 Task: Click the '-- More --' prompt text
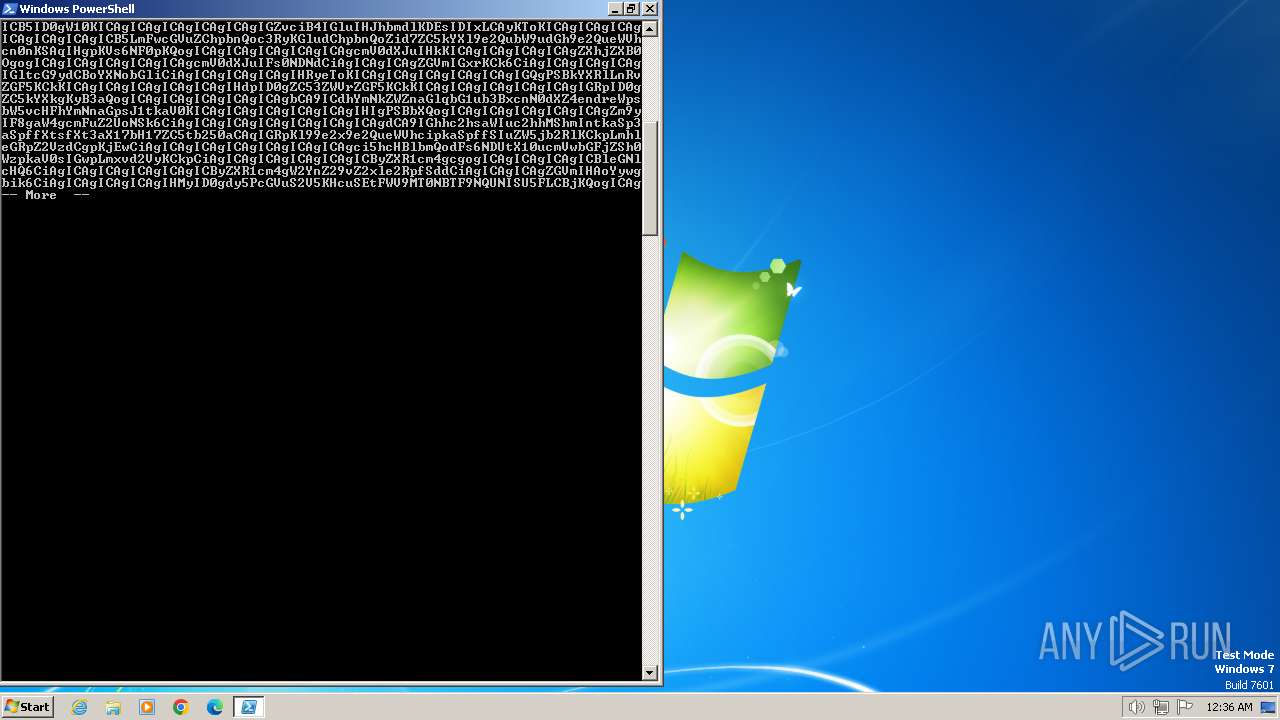pos(46,195)
